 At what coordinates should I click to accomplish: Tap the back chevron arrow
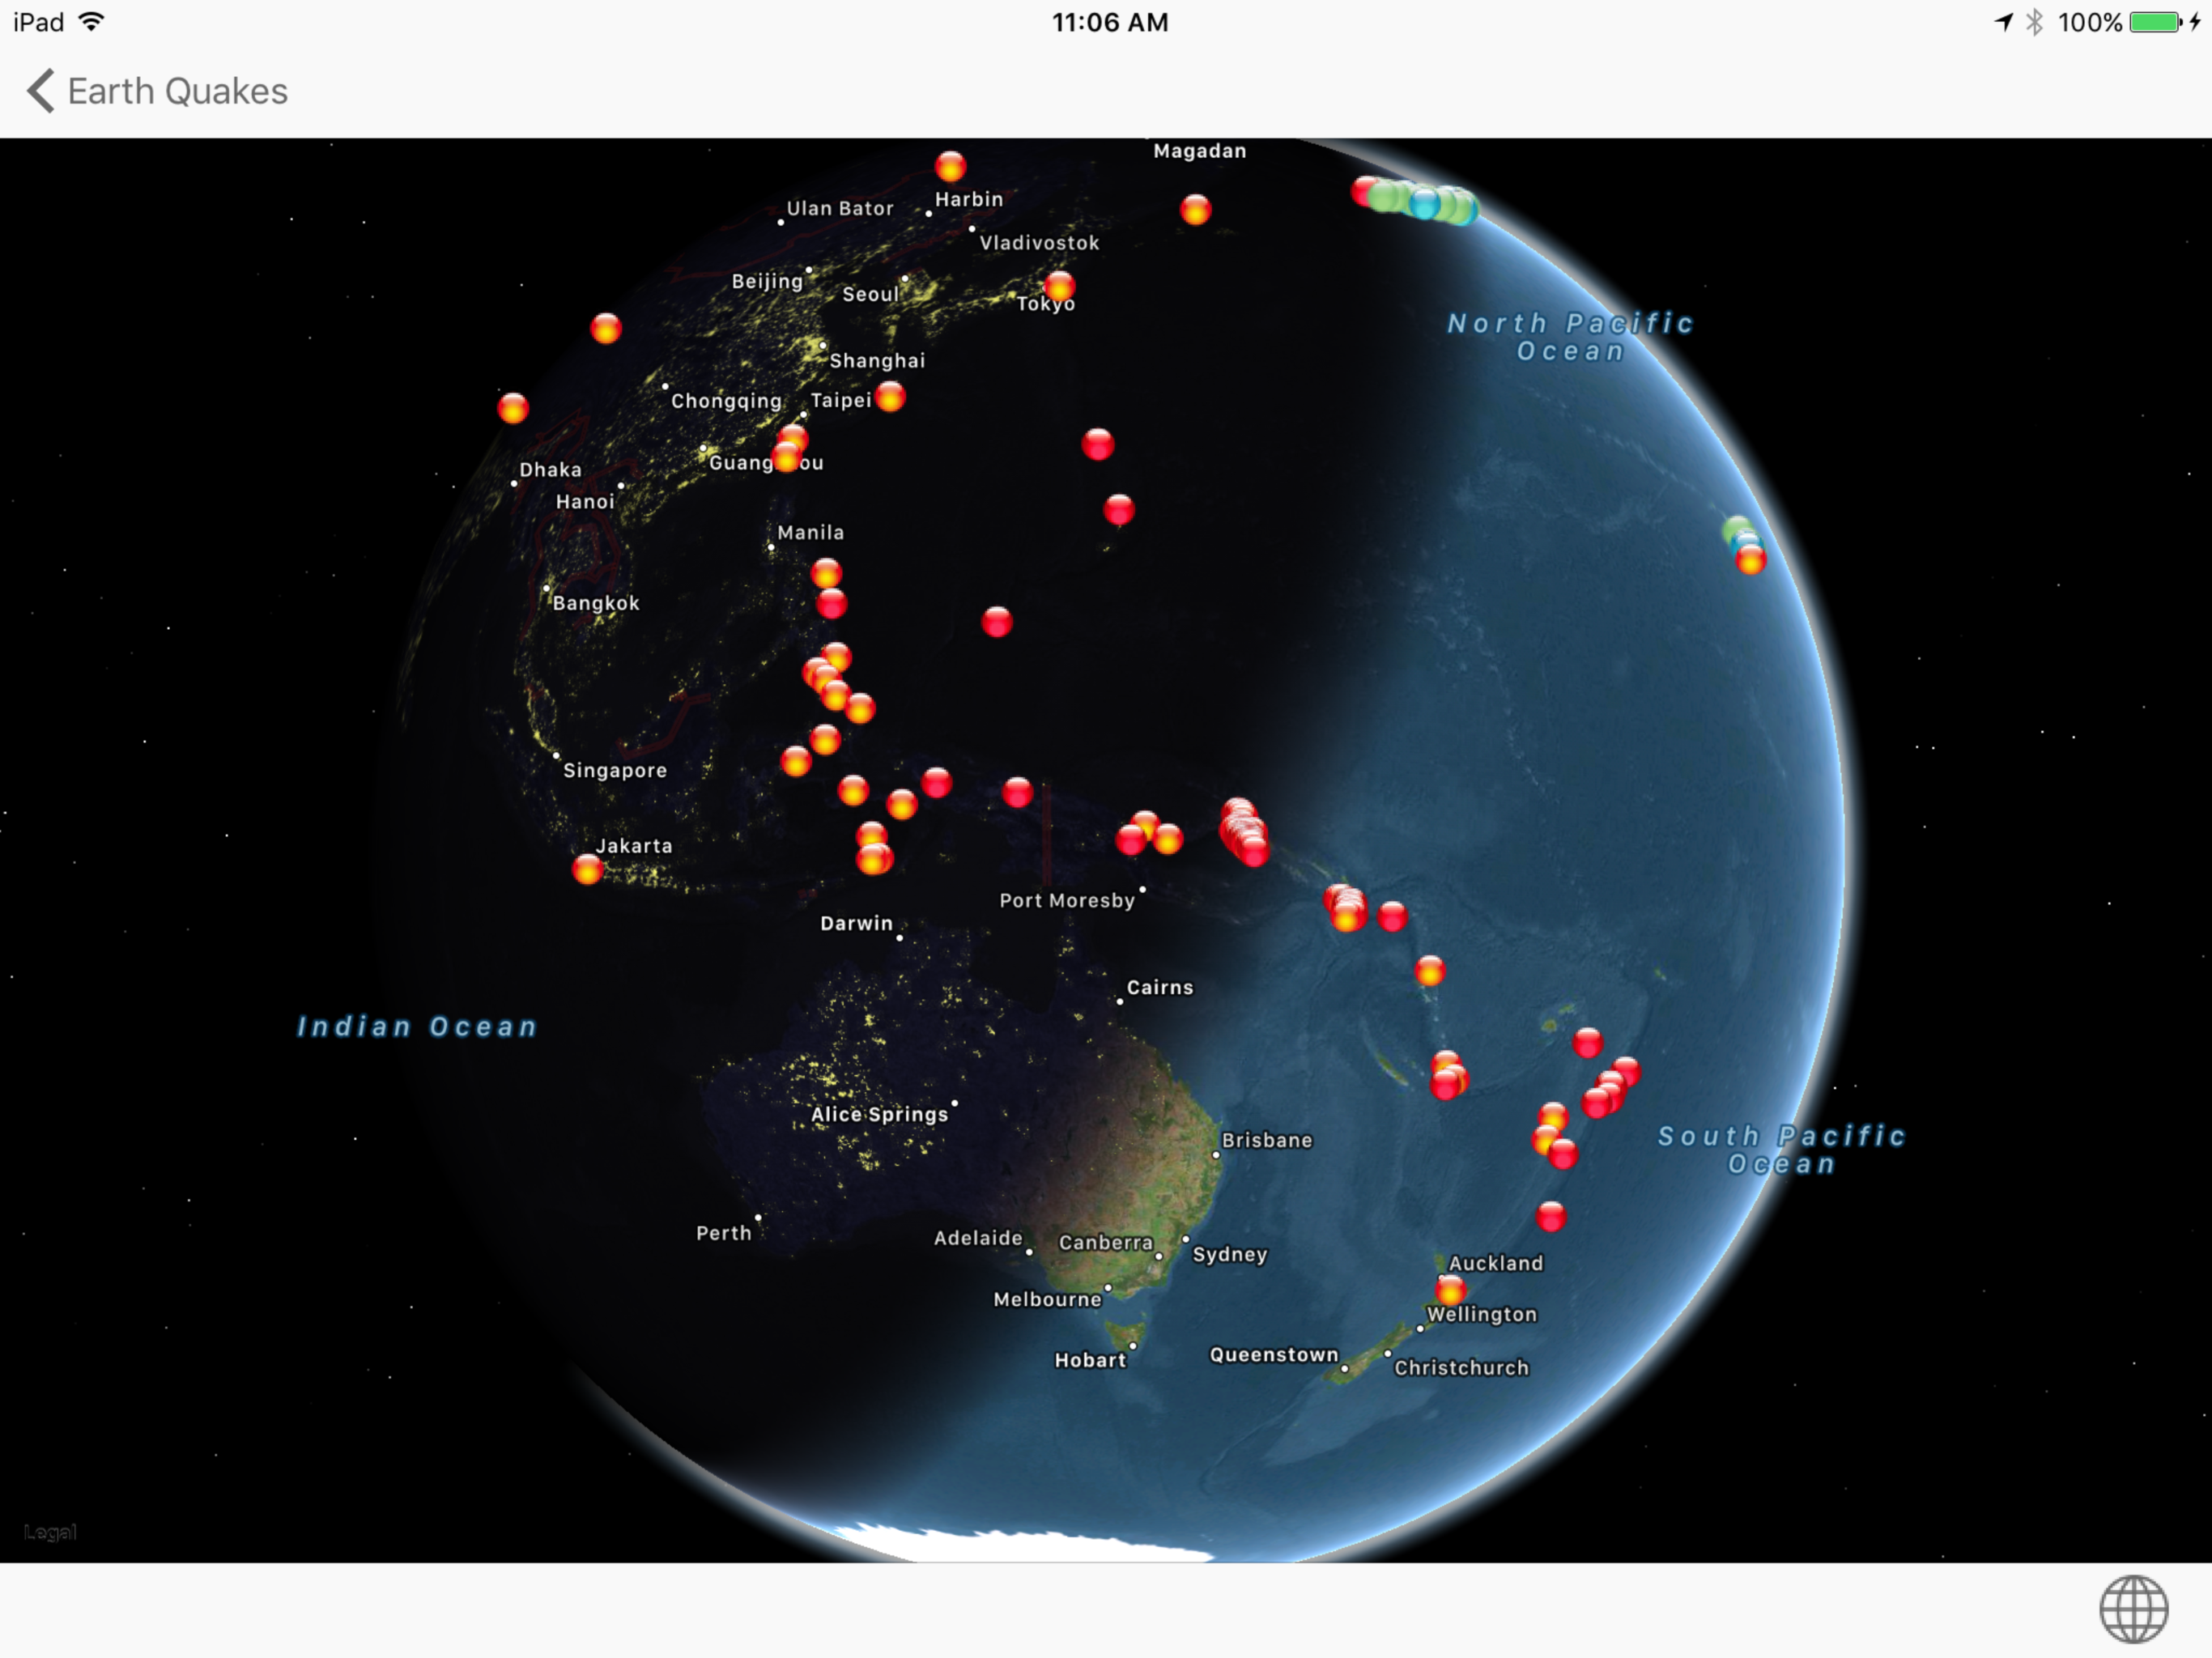point(40,91)
